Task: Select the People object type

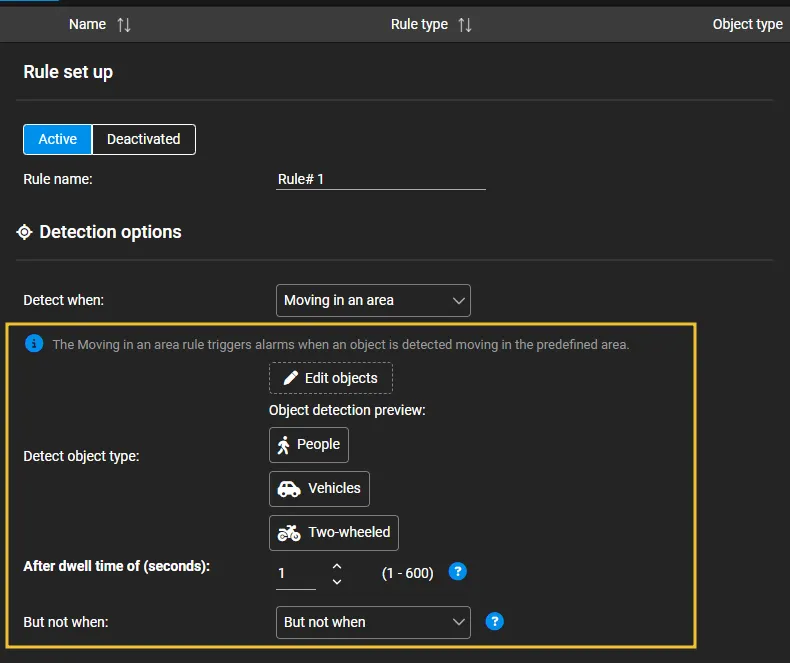Action: [x=309, y=445]
